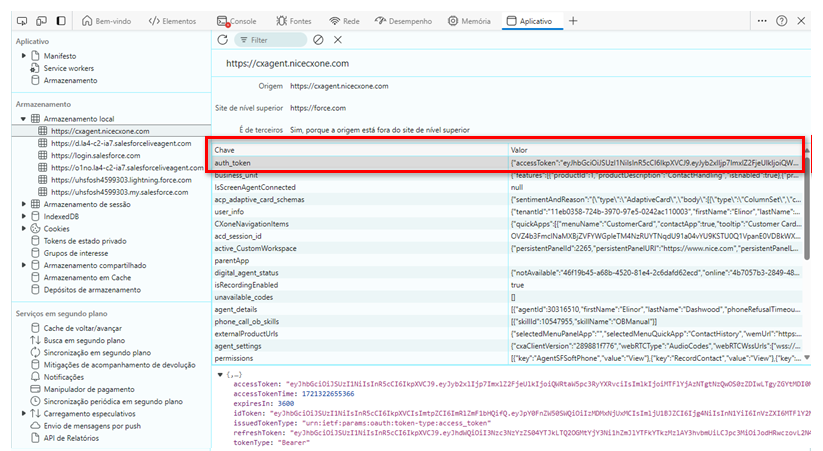Viewport: 823px width, 451px height.
Task: Select Depósitos de armazenamento
Action: tap(92, 290)
